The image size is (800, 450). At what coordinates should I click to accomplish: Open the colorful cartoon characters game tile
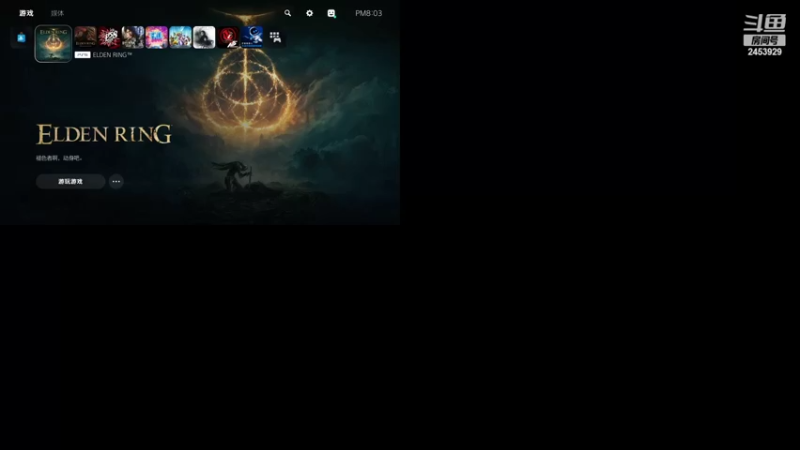point(180,37)
